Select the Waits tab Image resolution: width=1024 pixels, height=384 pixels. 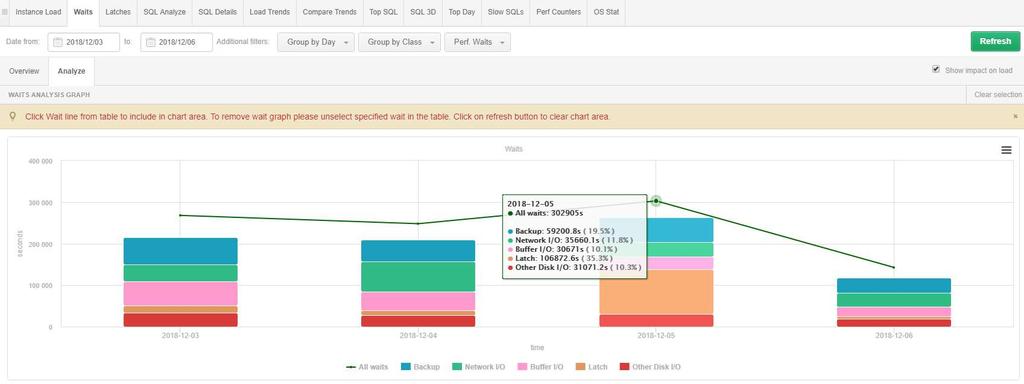[x=83, y=12]
